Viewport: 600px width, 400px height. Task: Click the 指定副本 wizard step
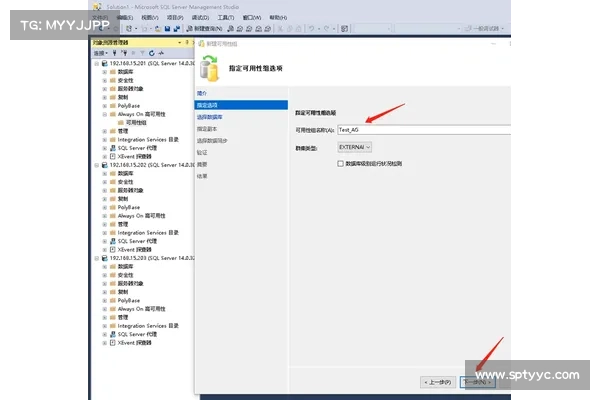207,129
